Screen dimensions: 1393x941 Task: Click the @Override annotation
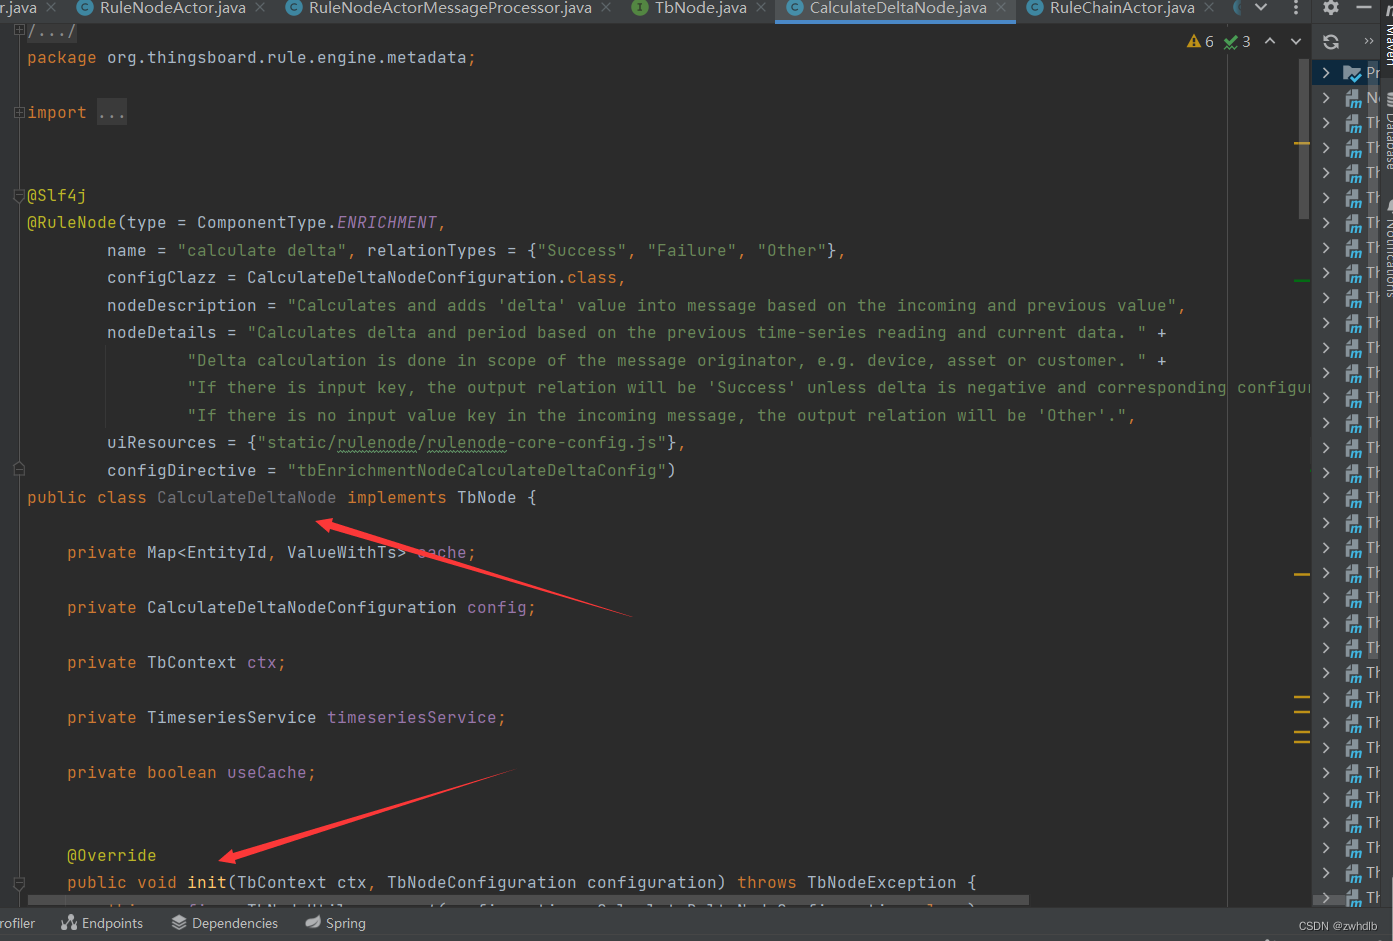click(x=112, y=856)
